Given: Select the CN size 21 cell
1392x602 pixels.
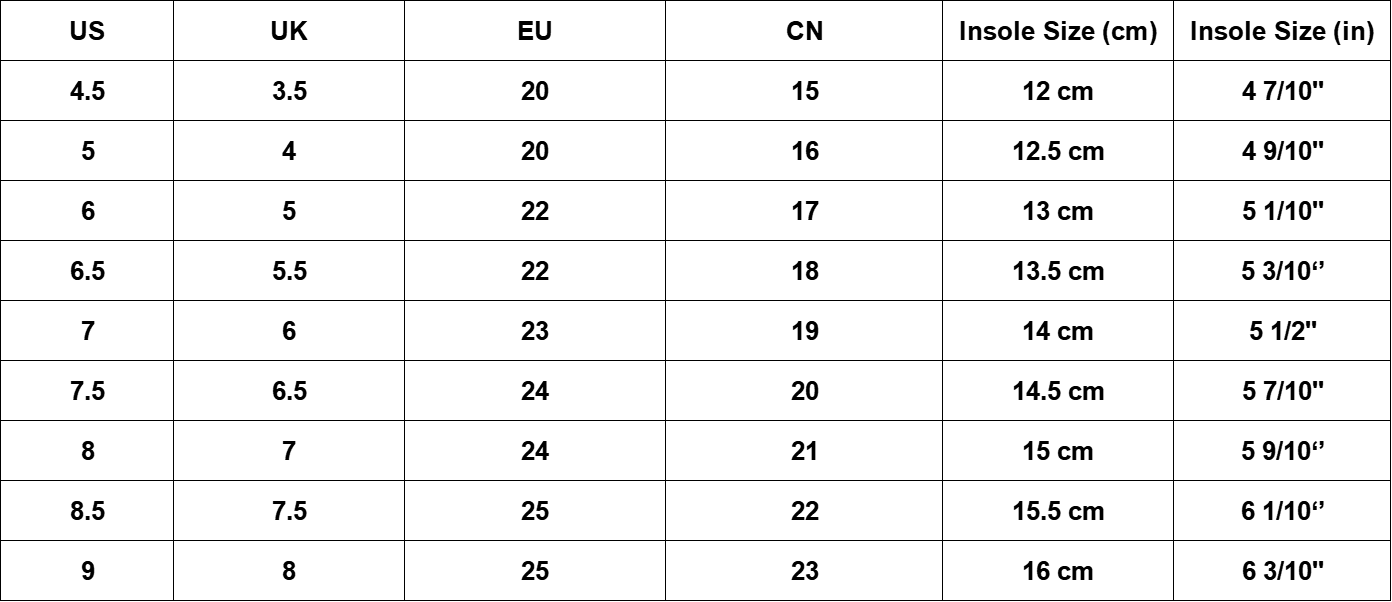Looking at the screenshot, I should [x=805, y=451].
